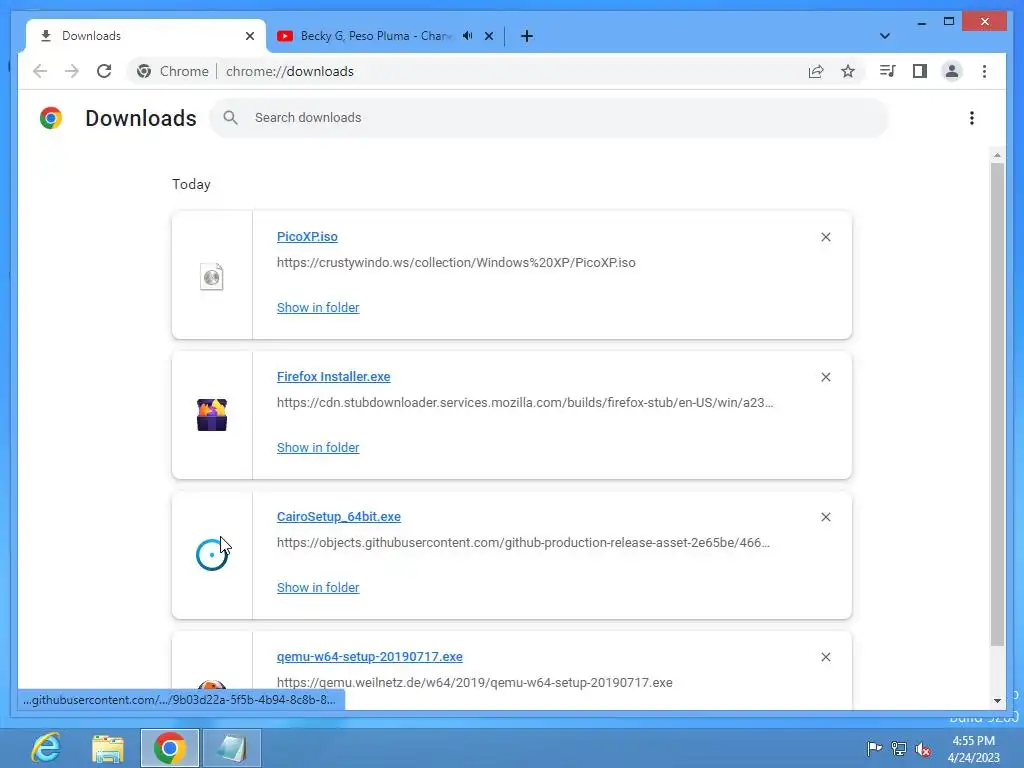Screen dimensions: 1024x768
Task: Click the muted volume tray icon
Action: (x=923, y=748)
